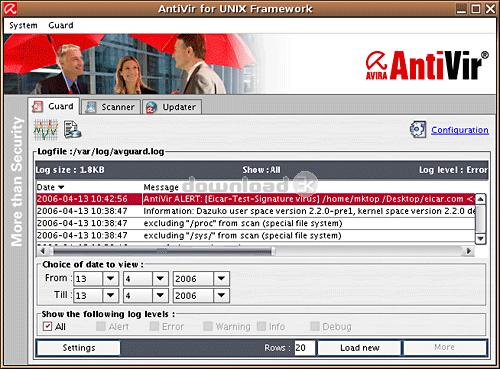Click the horizontal scrollbar left arrow
Image resolution: width=500 pixels, height=369 pixels.
tap(42, 251)
